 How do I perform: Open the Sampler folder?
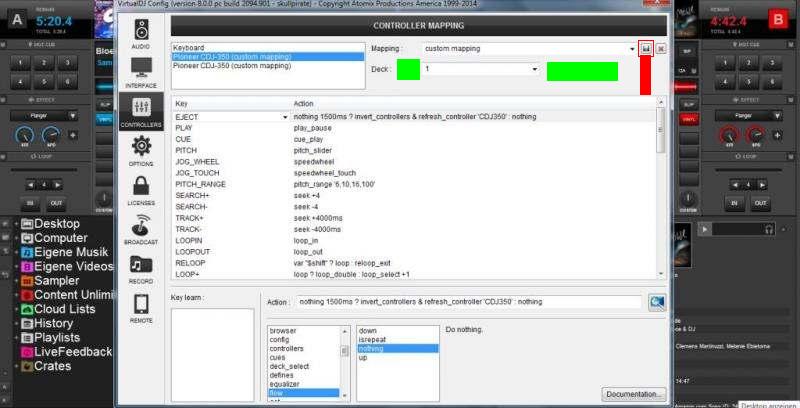click(50, 280)
